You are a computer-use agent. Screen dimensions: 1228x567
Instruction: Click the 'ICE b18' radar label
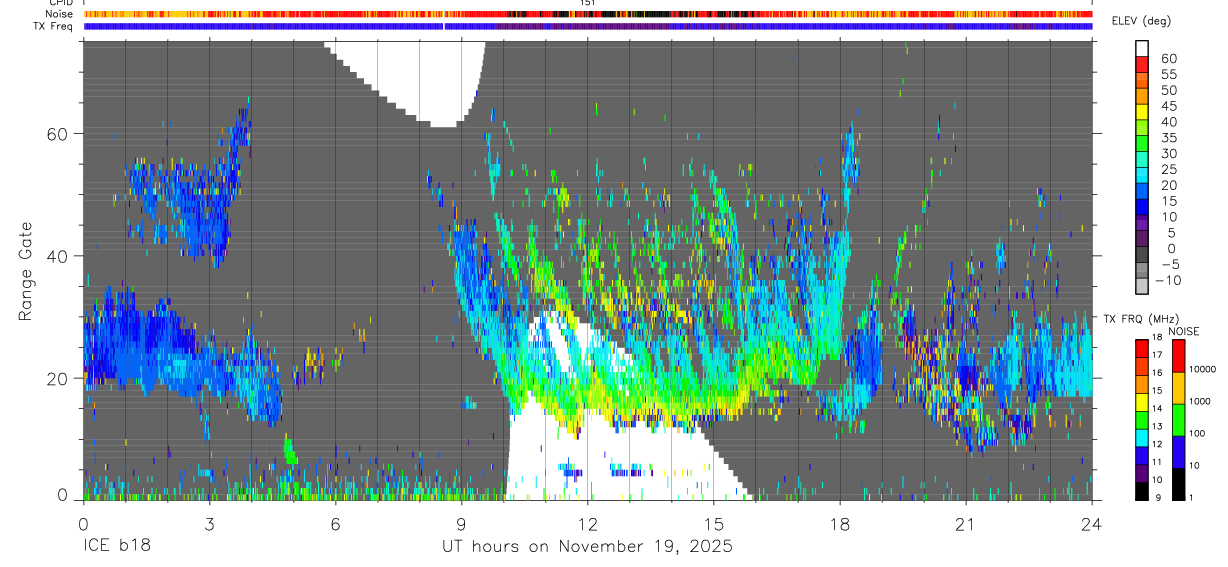pos(116,546)
